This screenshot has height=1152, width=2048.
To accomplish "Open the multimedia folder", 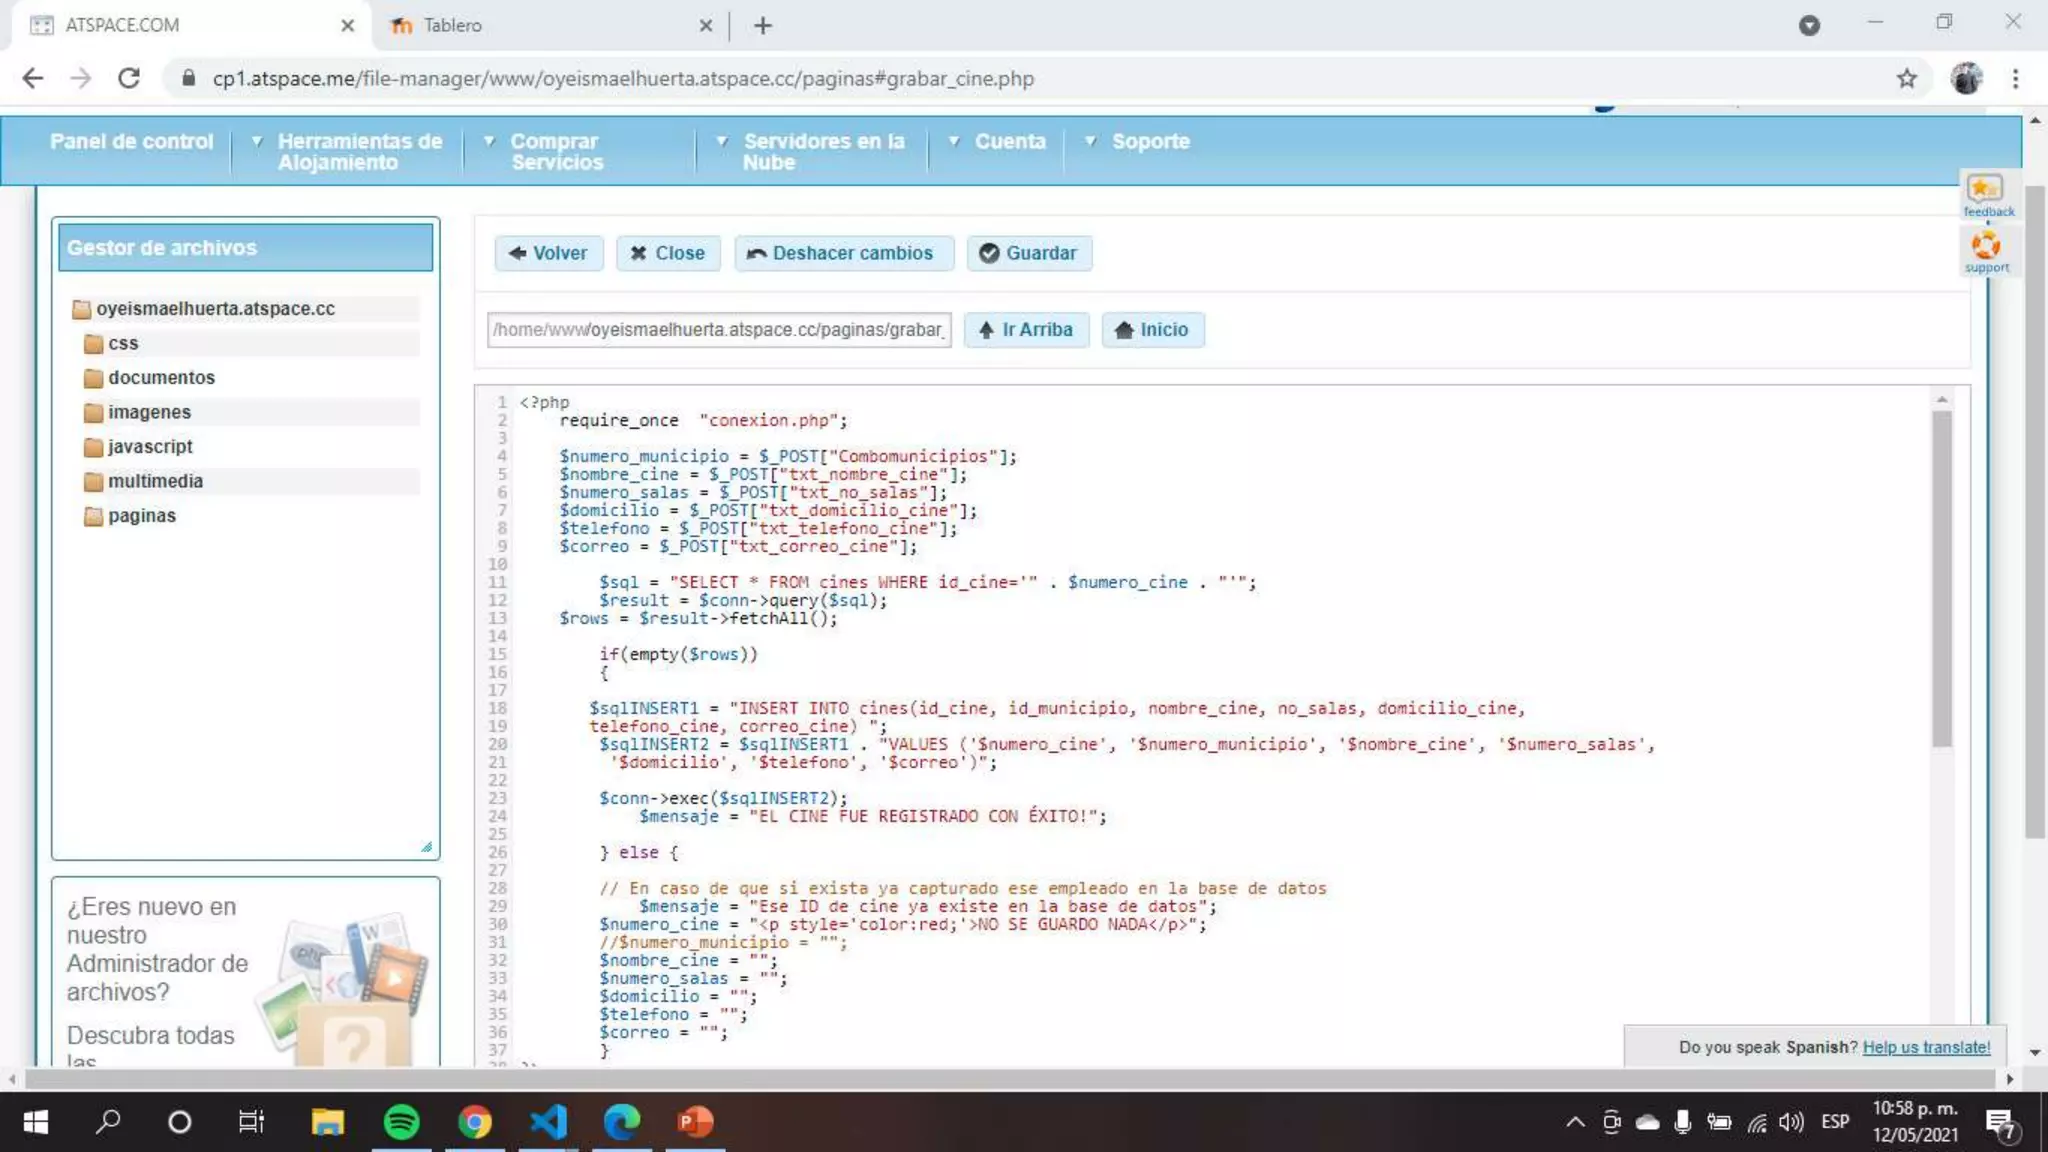I will click(x=155, y=481).
